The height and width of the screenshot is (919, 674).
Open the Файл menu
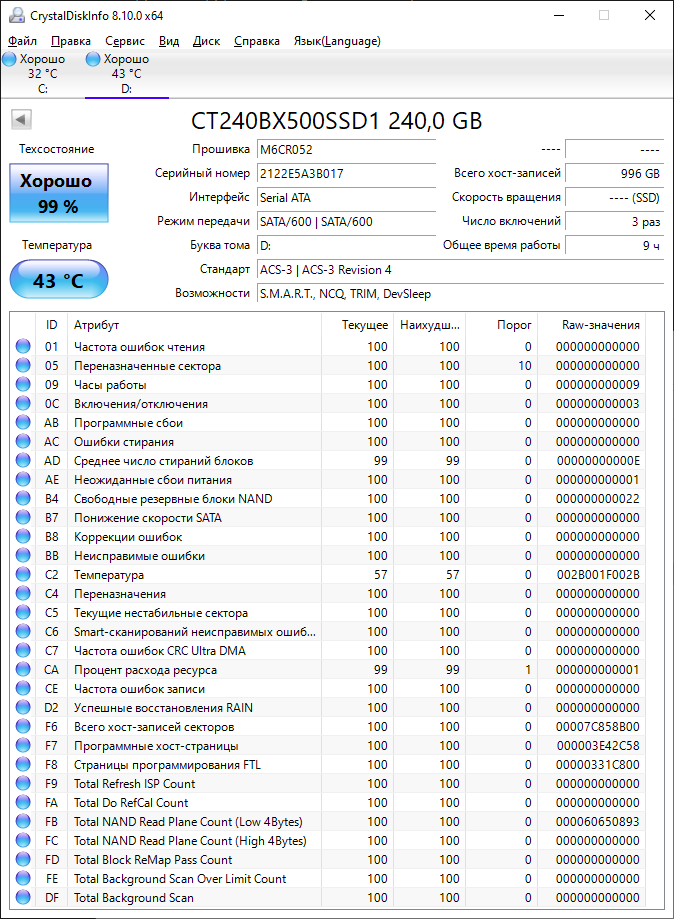click(22, 41)
